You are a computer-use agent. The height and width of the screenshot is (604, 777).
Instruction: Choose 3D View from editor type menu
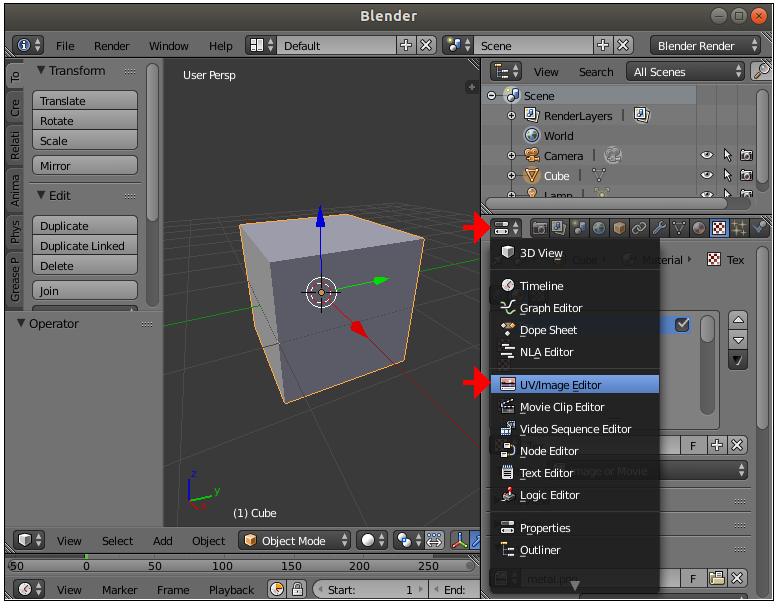point(575,253)
